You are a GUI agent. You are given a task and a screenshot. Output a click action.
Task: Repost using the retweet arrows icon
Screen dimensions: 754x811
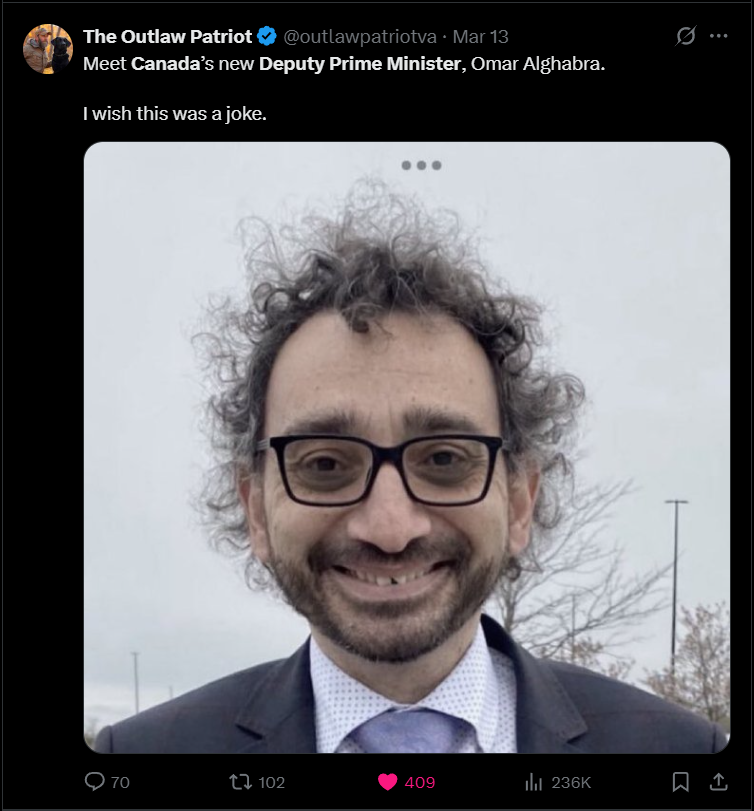click(x=240, y=782)
